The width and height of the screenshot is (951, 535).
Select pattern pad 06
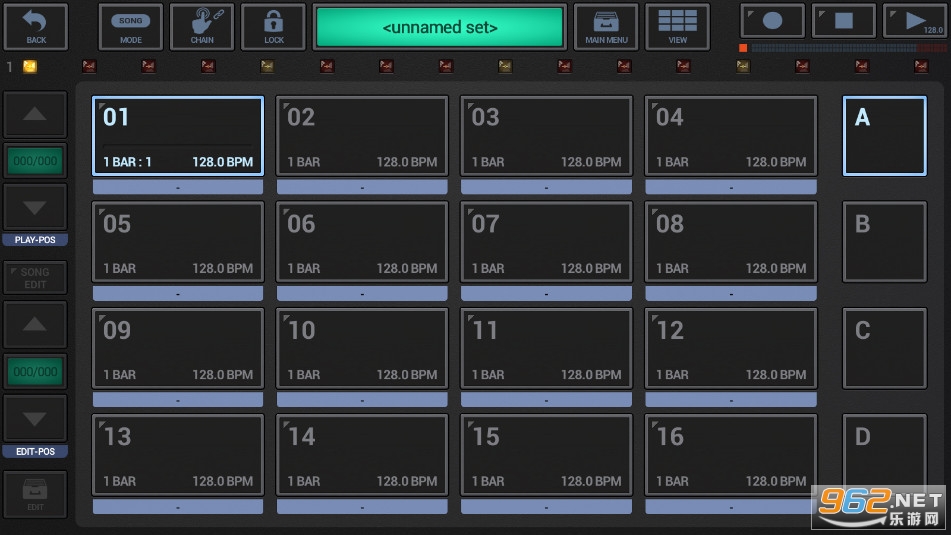[362, 242]
